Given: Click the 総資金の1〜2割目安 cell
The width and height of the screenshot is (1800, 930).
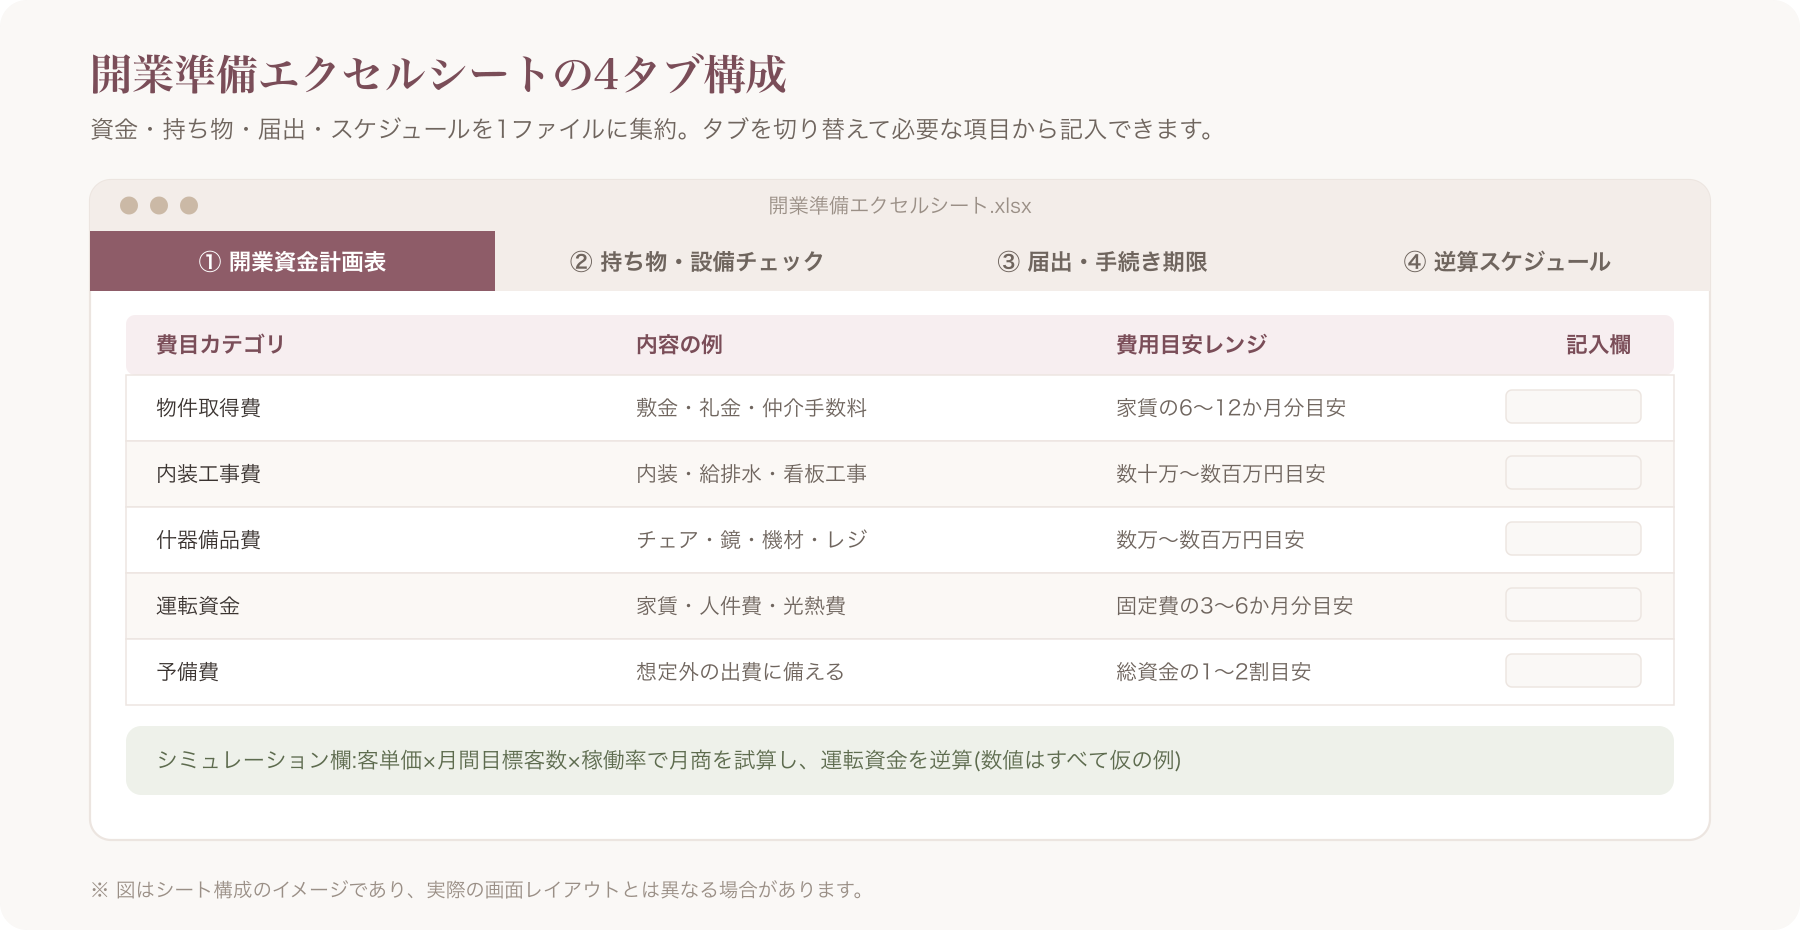Looking at the screenshot, I should 1213,672.
